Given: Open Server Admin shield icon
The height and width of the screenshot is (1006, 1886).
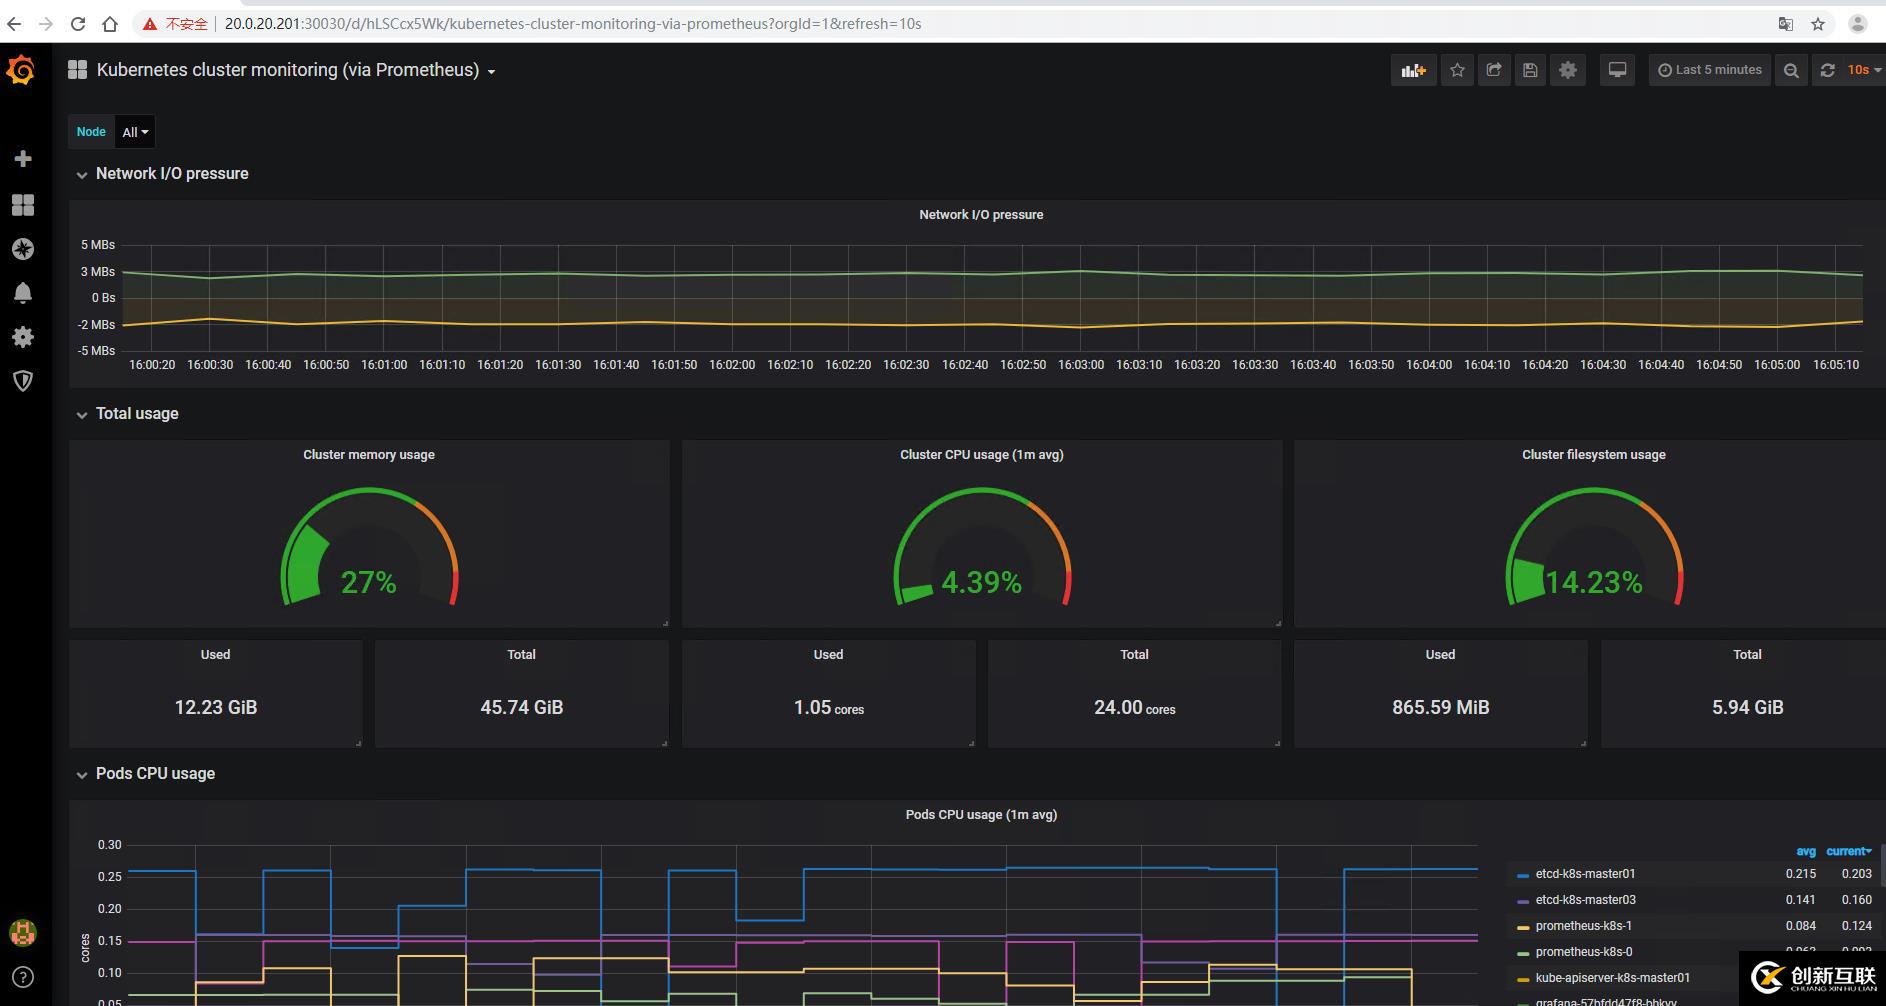Looking at the screenshot, I should pyautogui.click(x=23, y=381).
